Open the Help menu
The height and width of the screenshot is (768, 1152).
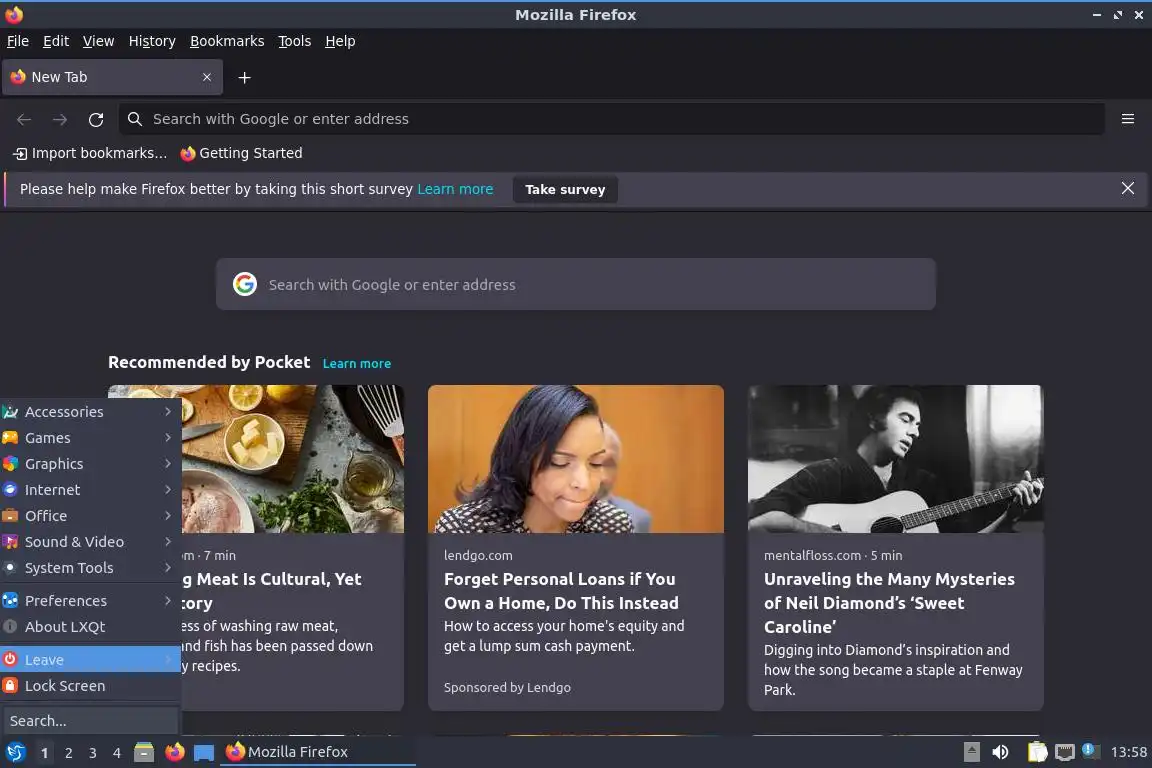tap(340, 41)
